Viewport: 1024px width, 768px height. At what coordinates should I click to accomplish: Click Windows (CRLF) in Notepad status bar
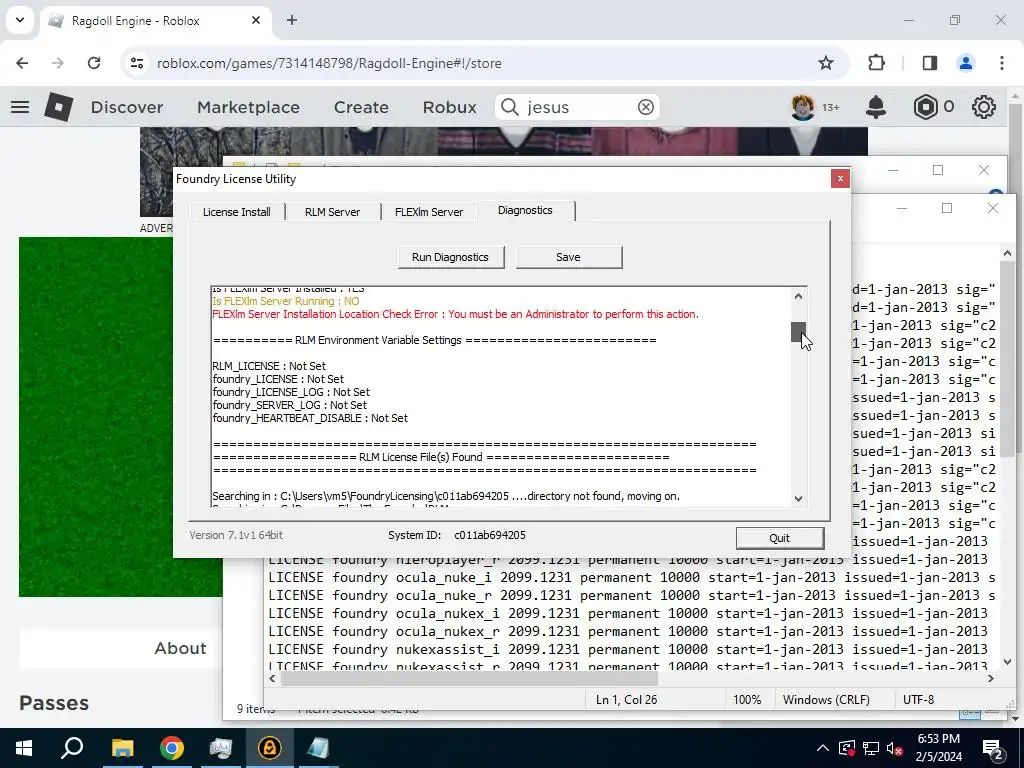coord(826,699)
